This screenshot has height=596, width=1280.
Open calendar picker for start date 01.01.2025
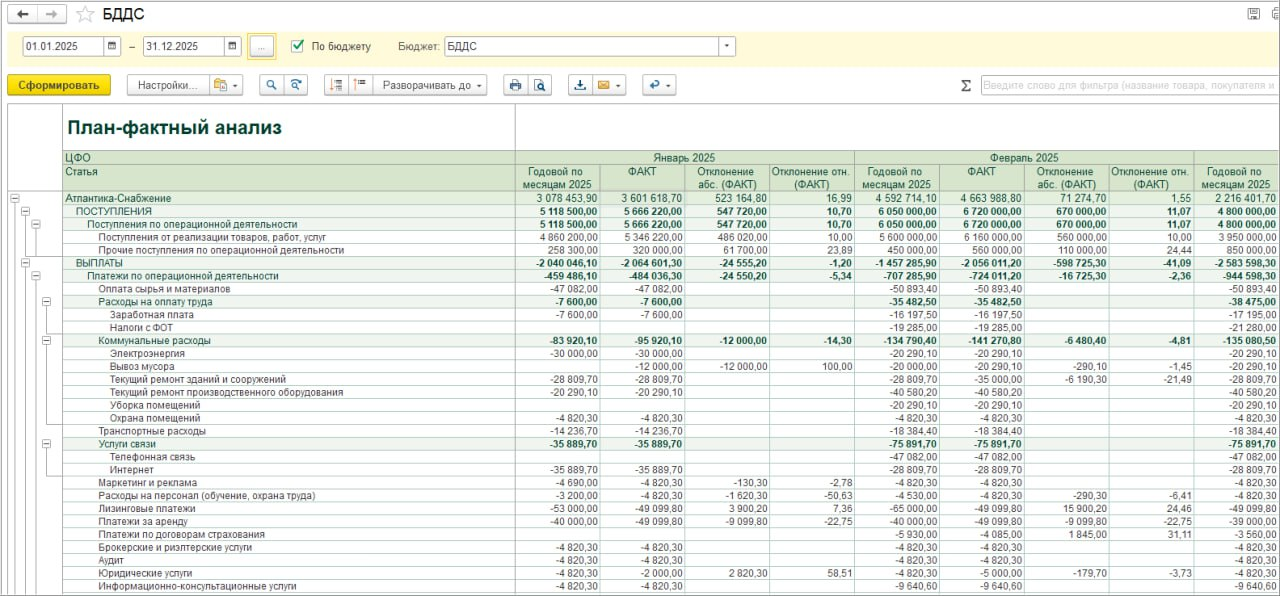pyautogui.click(x=112, y=46)
